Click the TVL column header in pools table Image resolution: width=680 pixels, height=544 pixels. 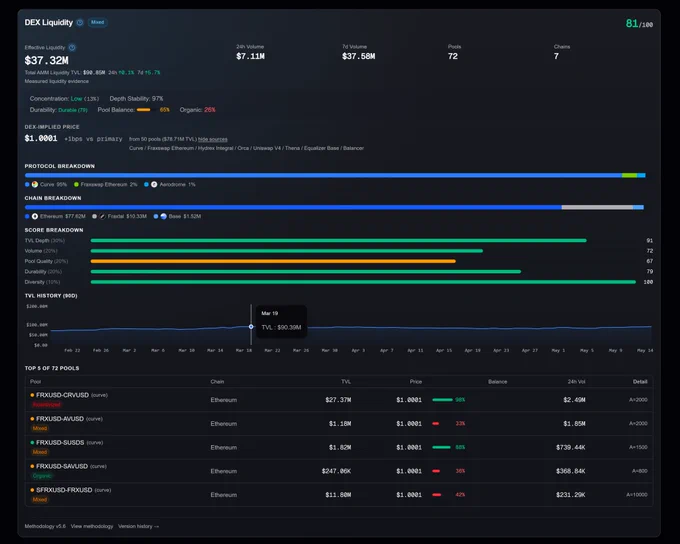(x=346, y=382)
